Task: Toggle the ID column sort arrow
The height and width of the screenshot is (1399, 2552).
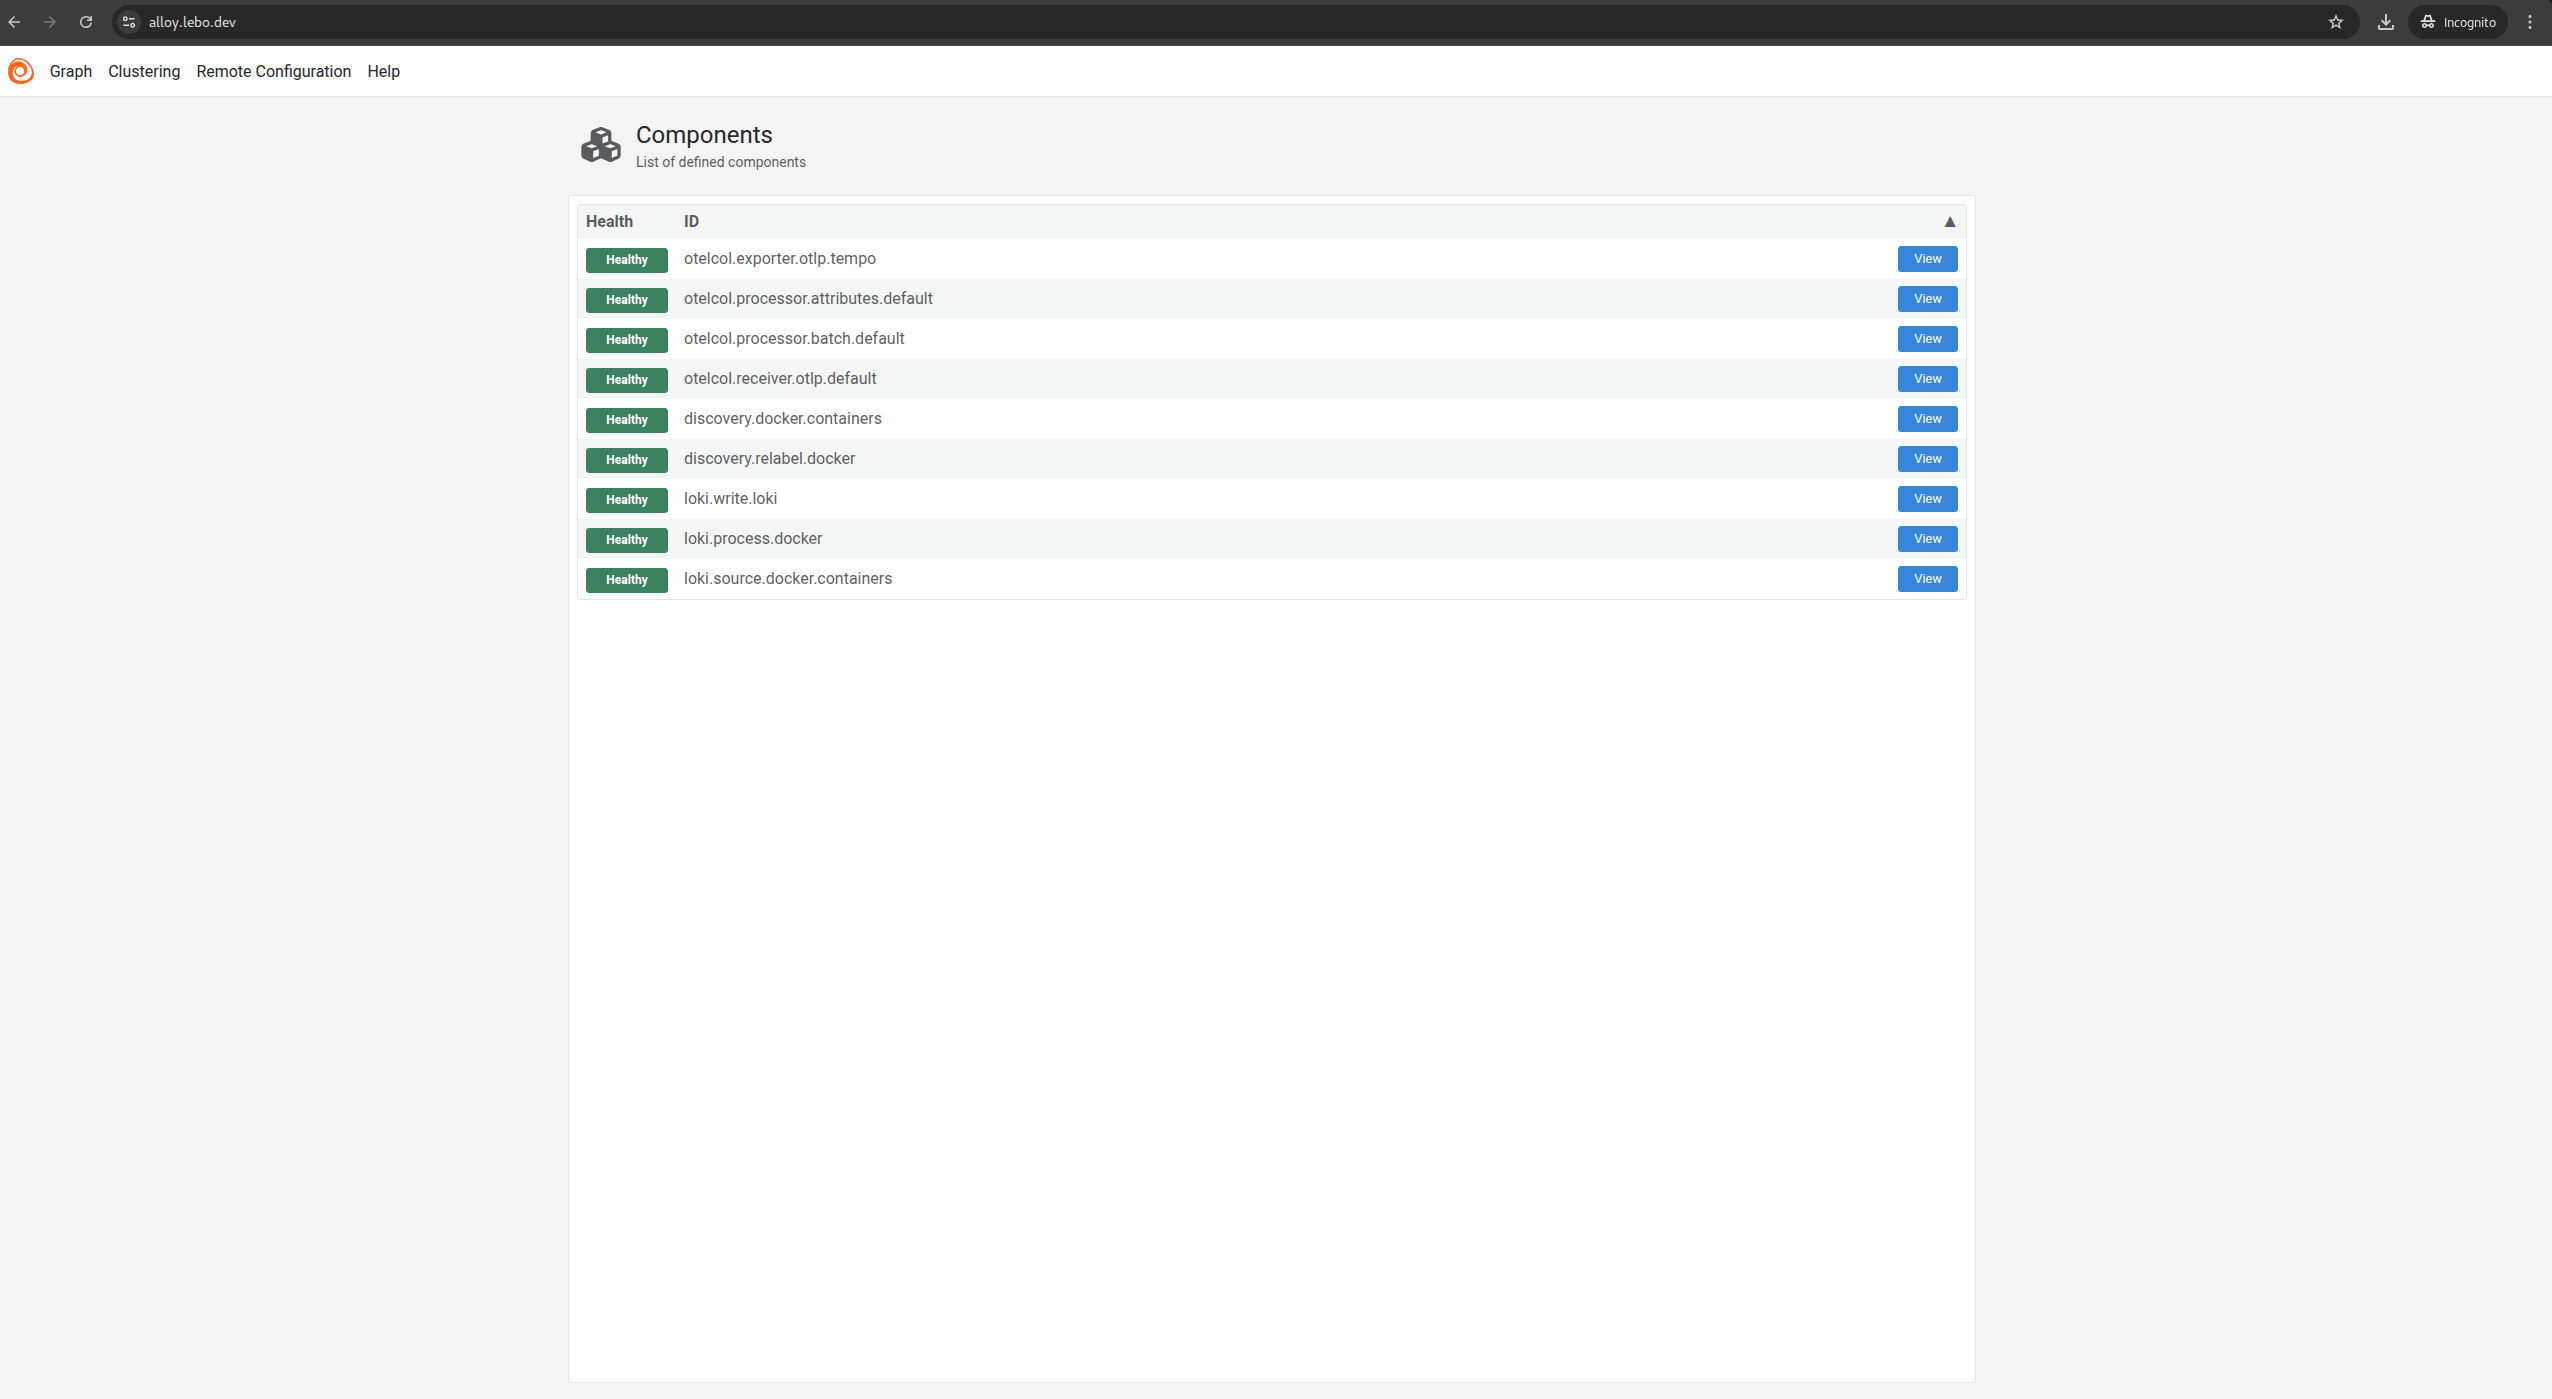Action: [x=1948, y=220]
